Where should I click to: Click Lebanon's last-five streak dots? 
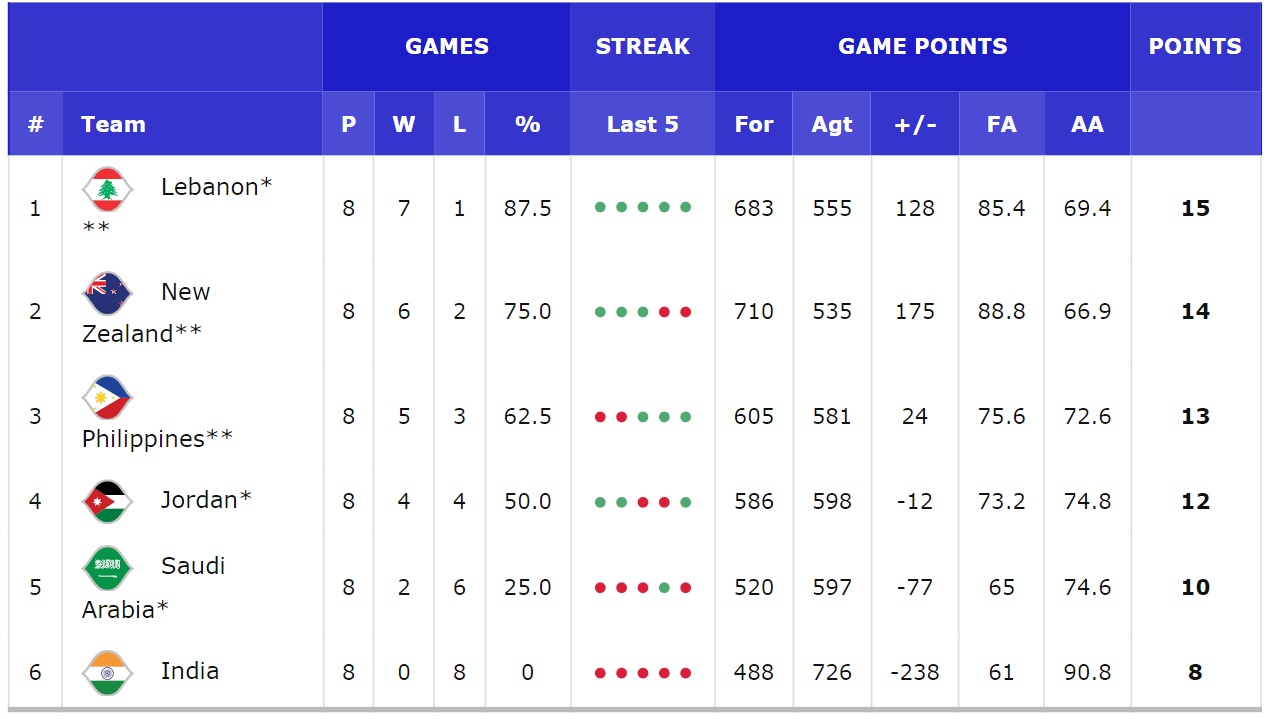click(x=642, y=208)
